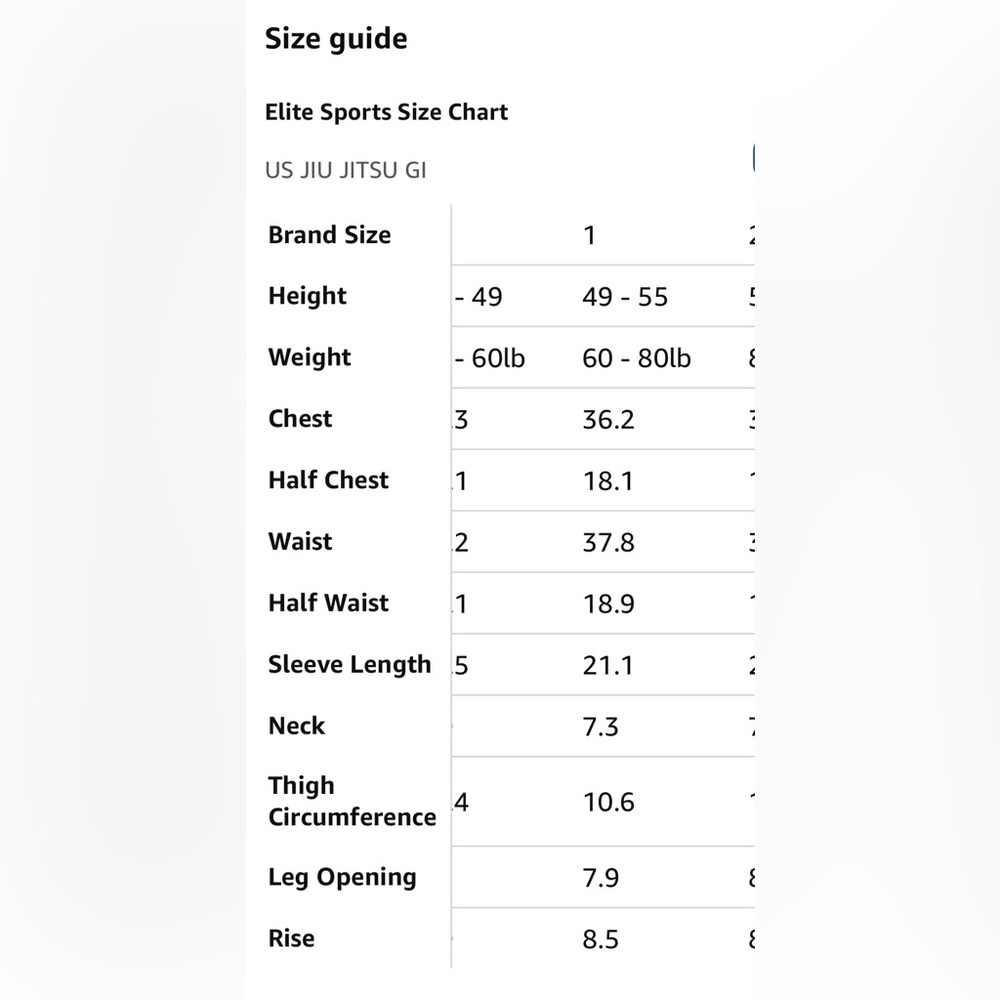
Task: Select the Brand Size row header
Action: point(329,235)
